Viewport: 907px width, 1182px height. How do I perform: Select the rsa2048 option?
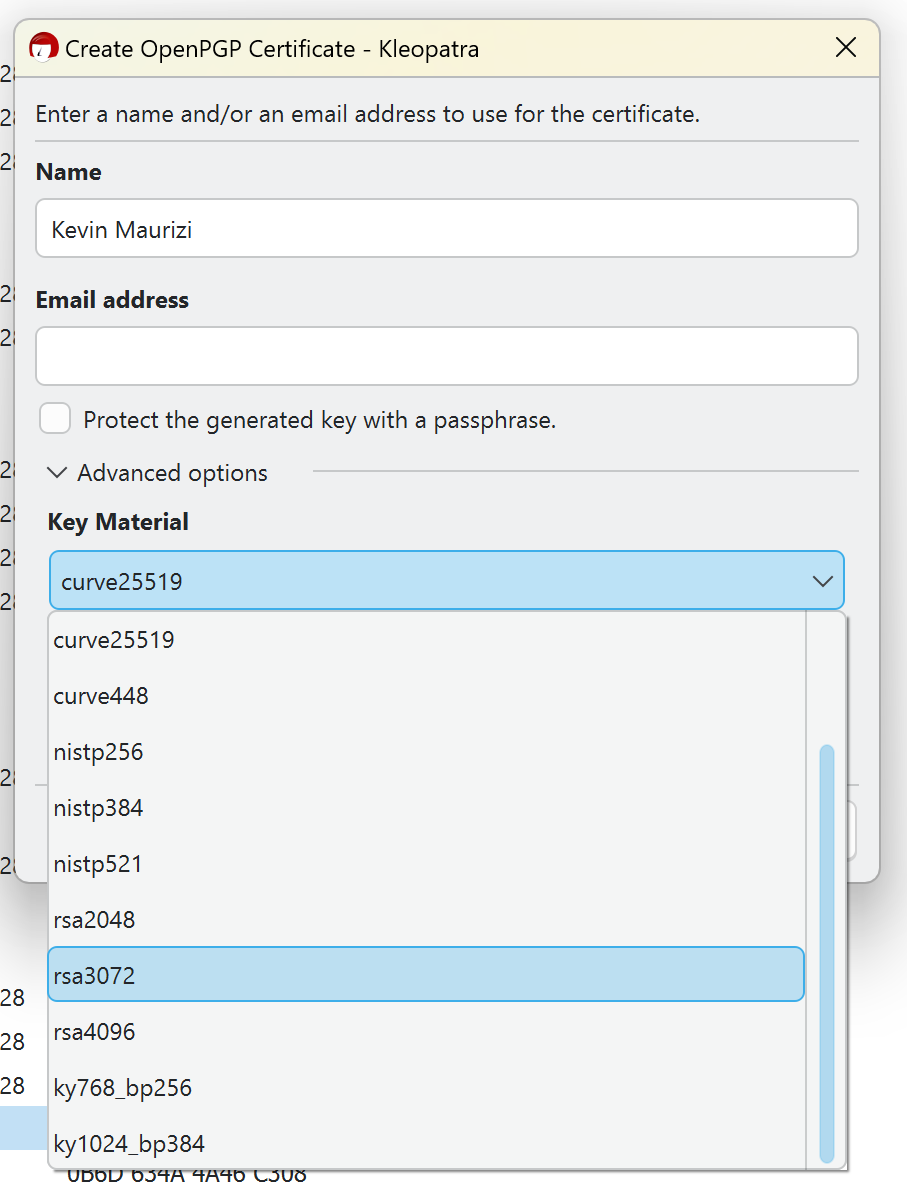tap(94, 920)
